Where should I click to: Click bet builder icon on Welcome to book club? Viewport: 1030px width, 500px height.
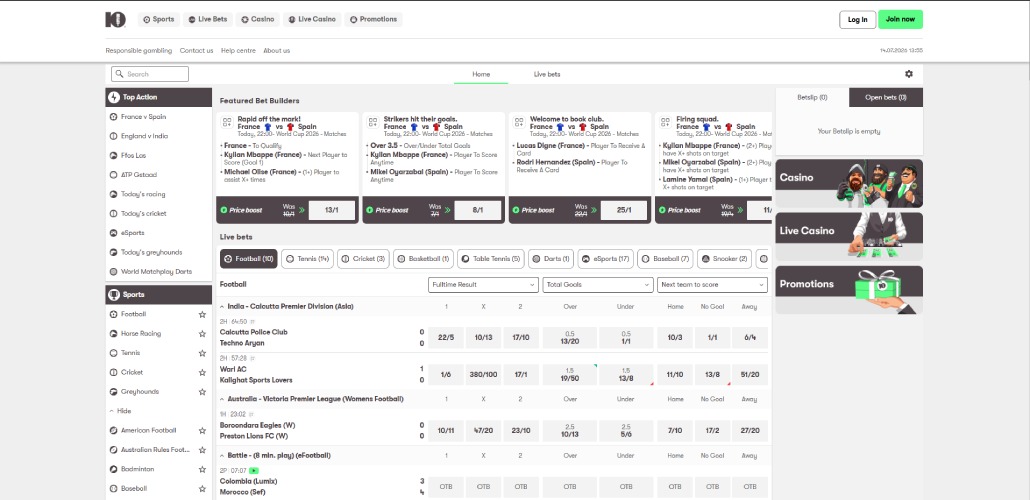[x=520, y=122]
